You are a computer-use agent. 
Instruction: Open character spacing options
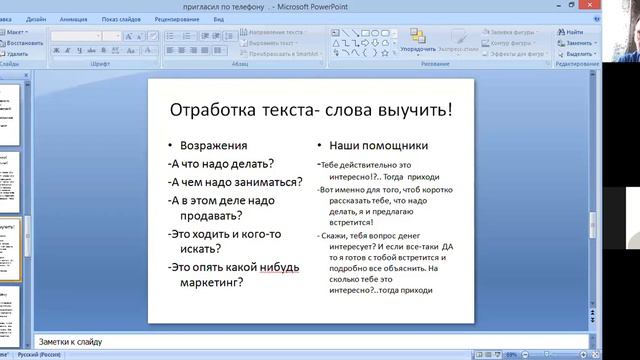click(x=116, y=51)
